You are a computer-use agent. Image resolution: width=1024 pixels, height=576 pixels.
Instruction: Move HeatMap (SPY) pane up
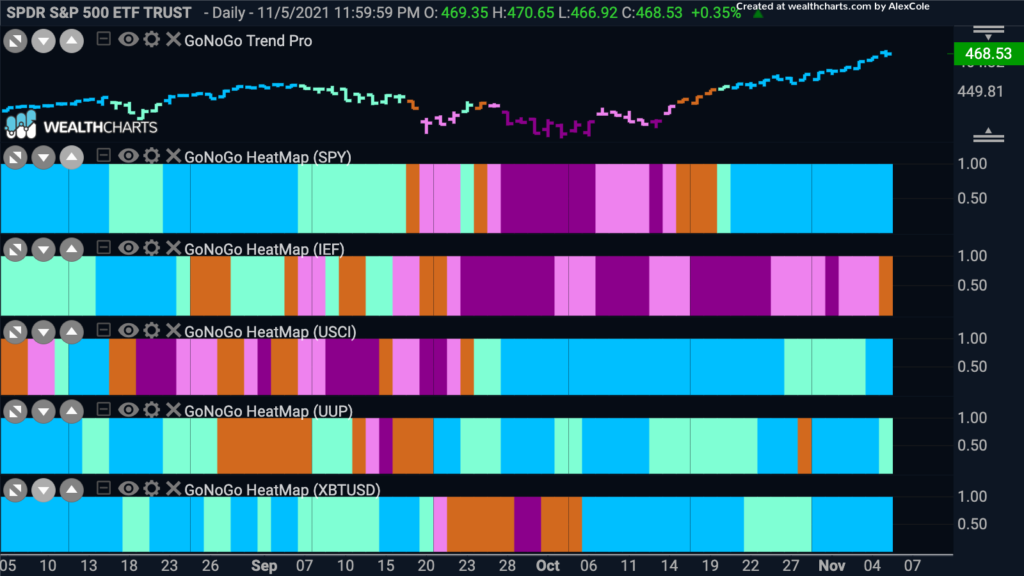72,157
